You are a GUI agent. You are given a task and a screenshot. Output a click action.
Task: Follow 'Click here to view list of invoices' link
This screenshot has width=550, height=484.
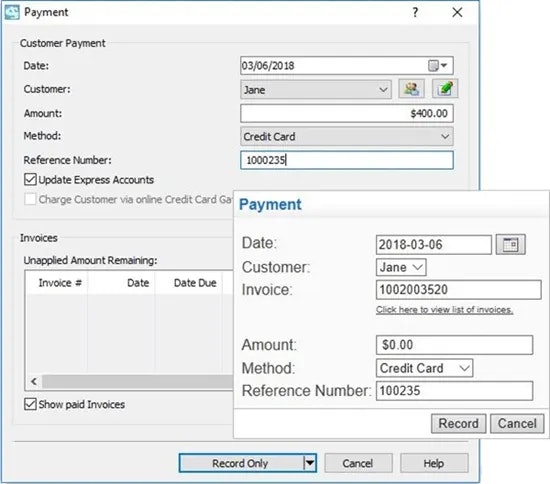click(x=444, y=310)
